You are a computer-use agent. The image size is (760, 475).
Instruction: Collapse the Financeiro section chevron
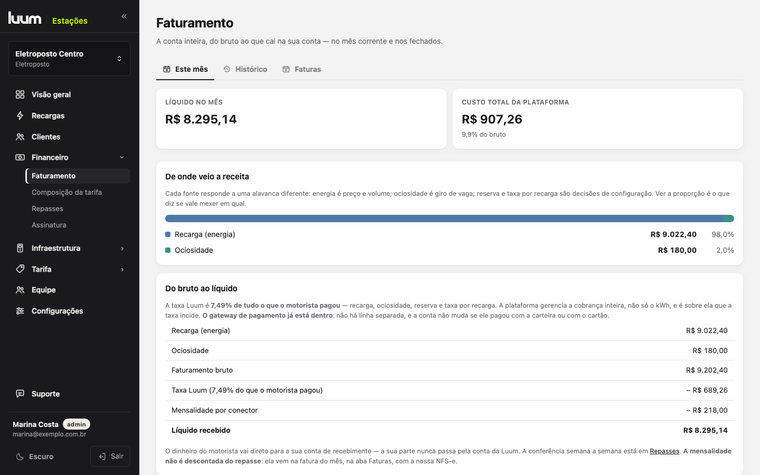coord(122,158)
